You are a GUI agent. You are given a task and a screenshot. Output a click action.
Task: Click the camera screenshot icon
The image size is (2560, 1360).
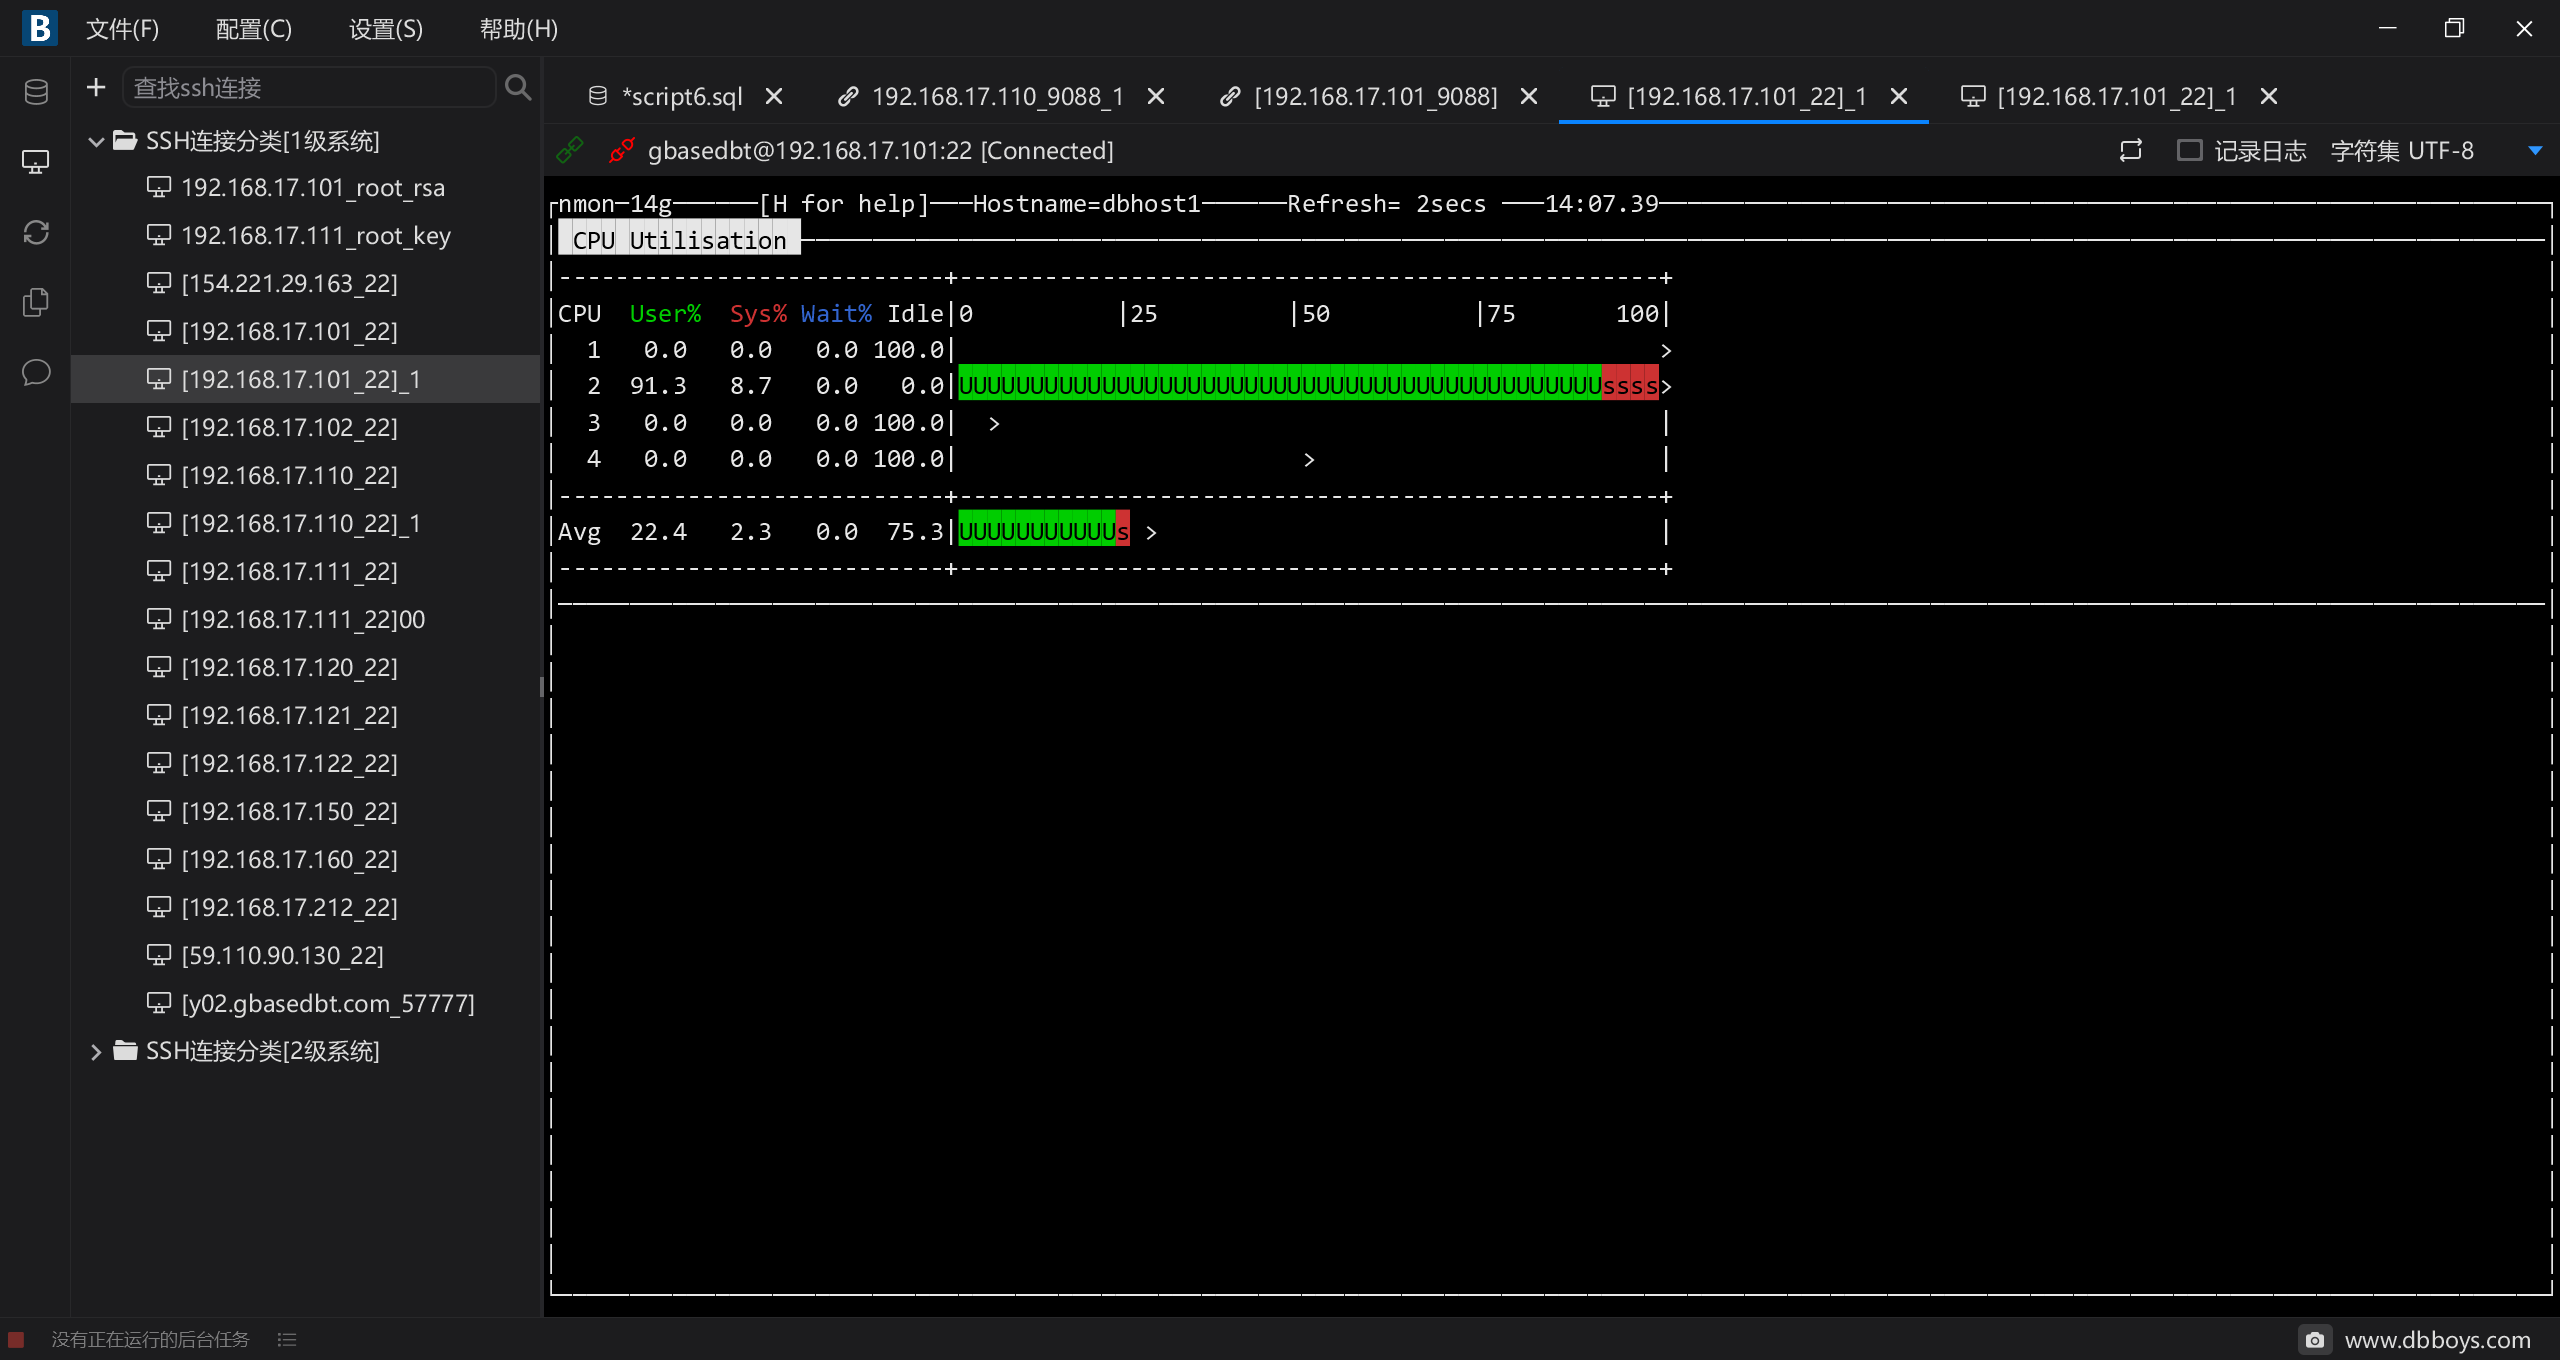pos(2314,1339)
